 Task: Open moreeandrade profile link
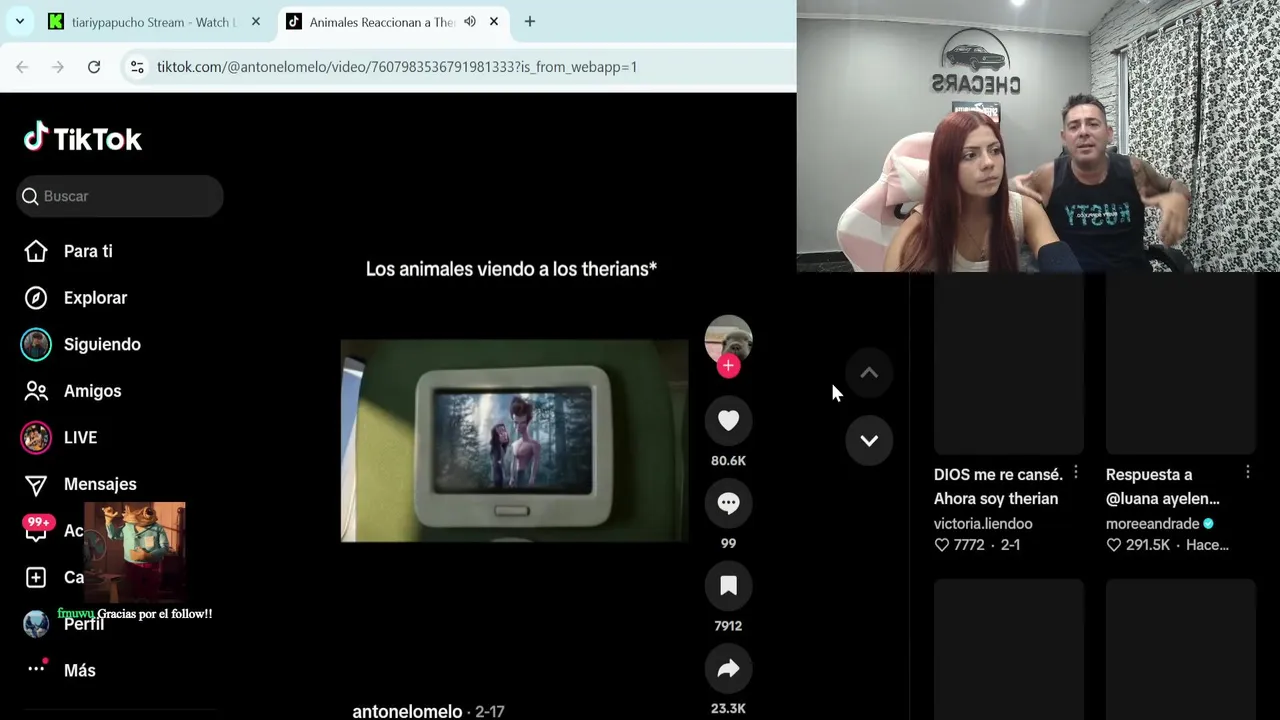(1152, 524)
